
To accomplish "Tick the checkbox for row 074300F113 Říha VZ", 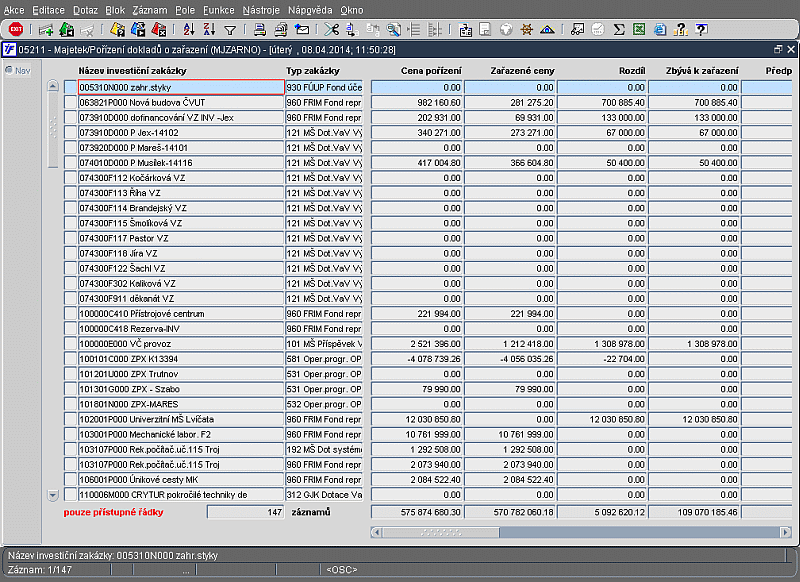I will pos(70,193).
